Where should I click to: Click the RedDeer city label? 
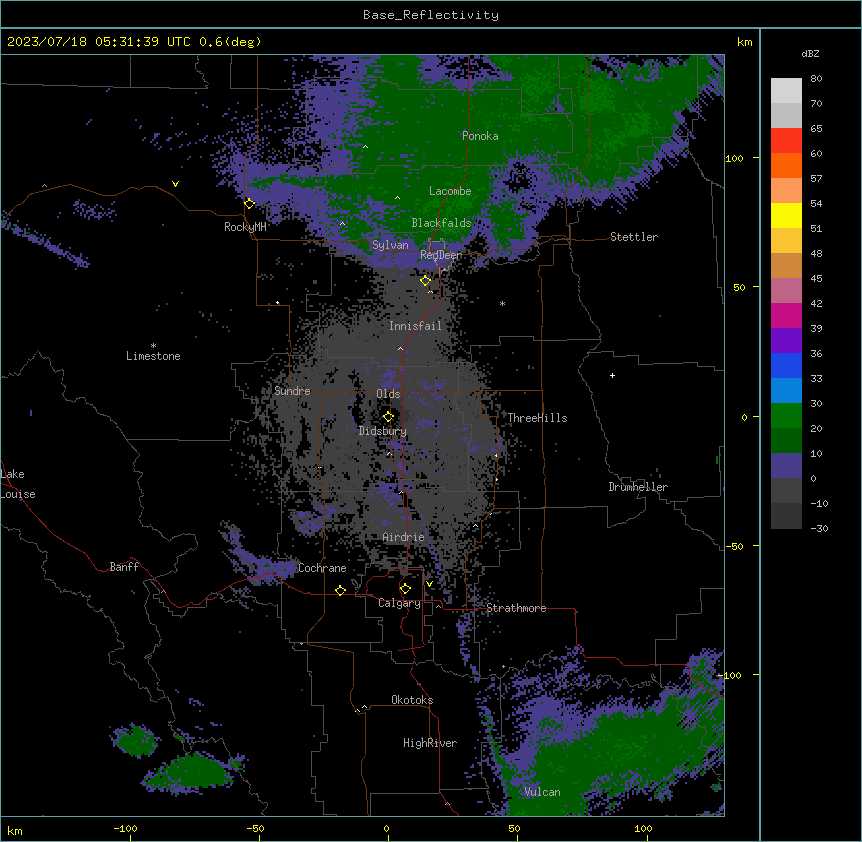point(441,255)
